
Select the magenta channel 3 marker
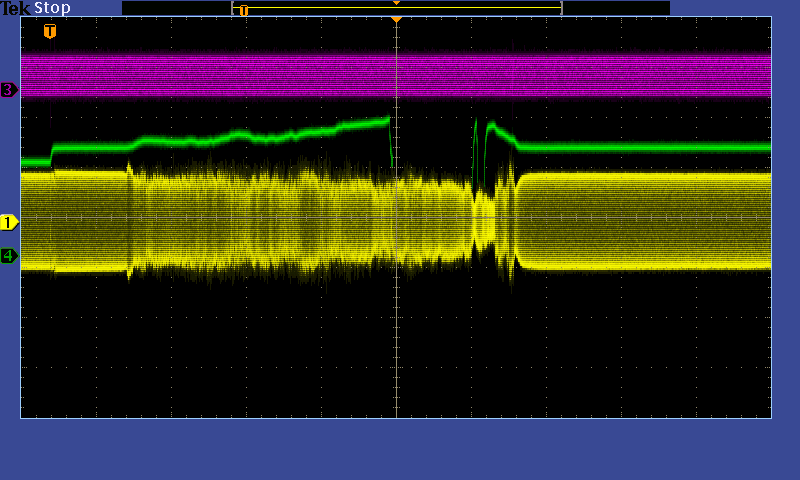pyautogui.click(x=9, y=90)
